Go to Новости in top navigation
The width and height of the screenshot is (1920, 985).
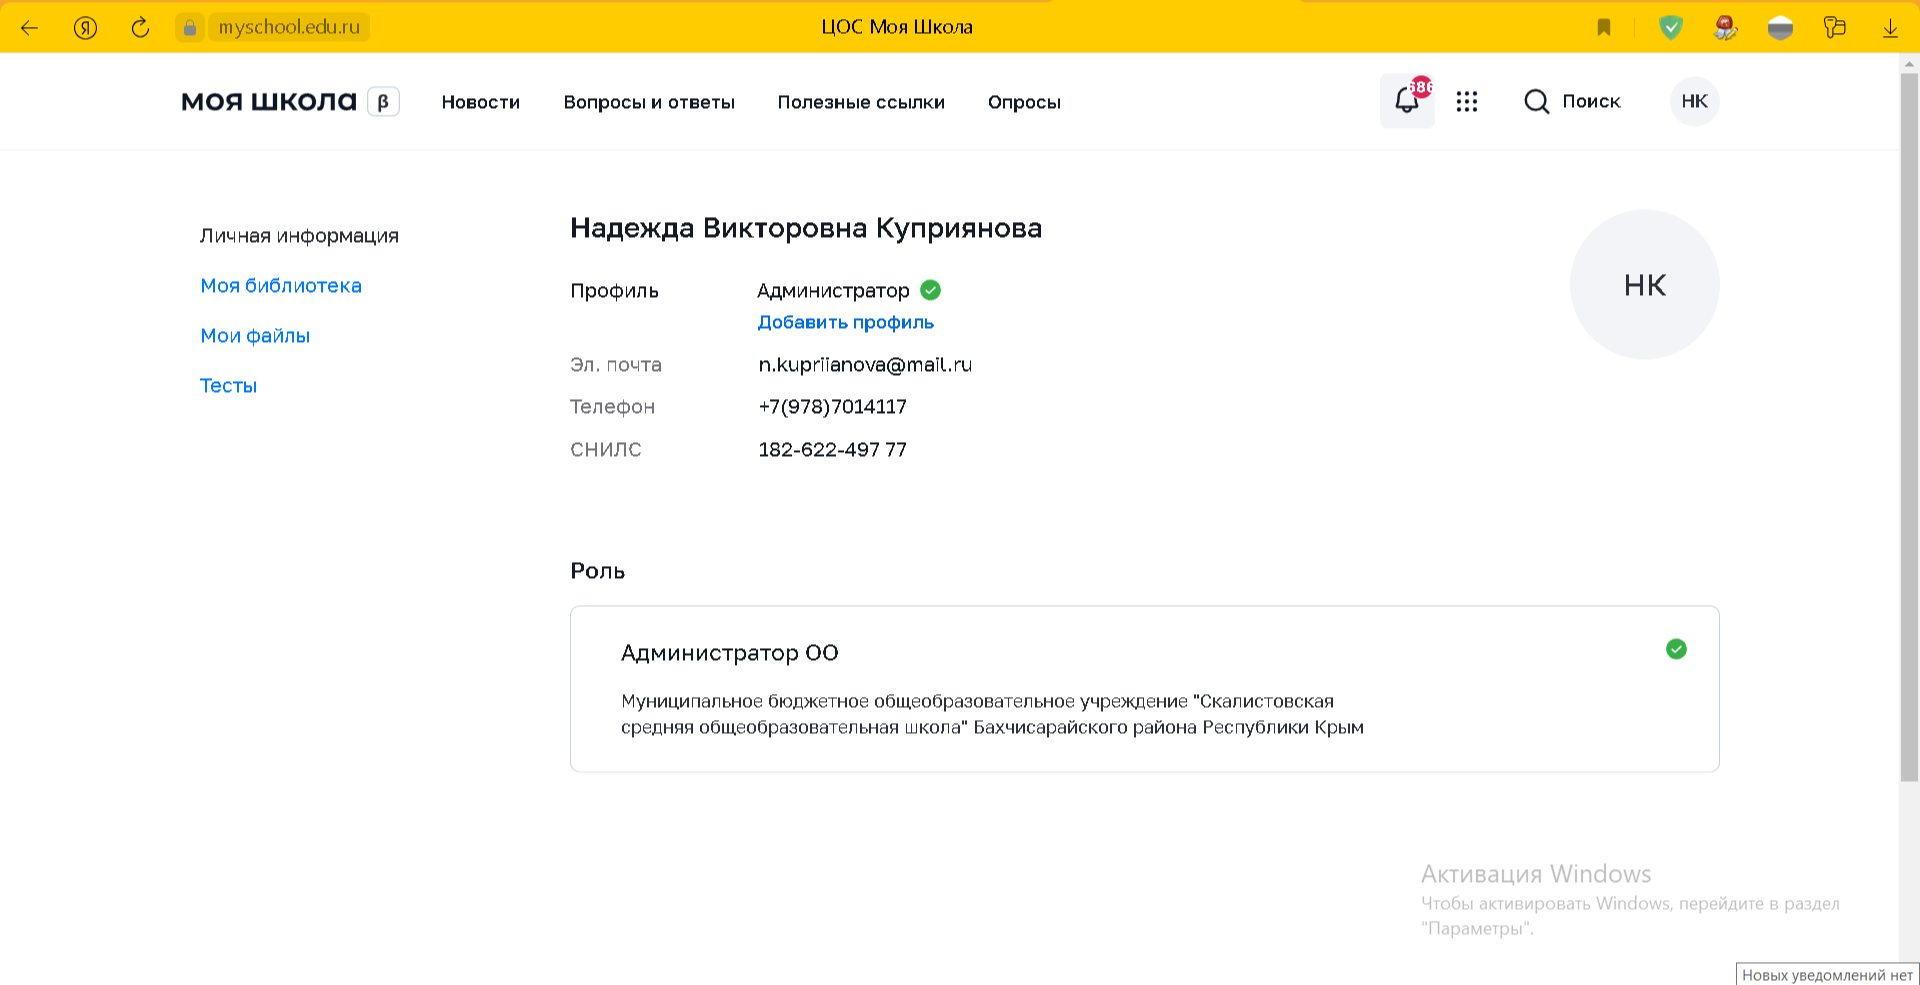pos(480,102)
